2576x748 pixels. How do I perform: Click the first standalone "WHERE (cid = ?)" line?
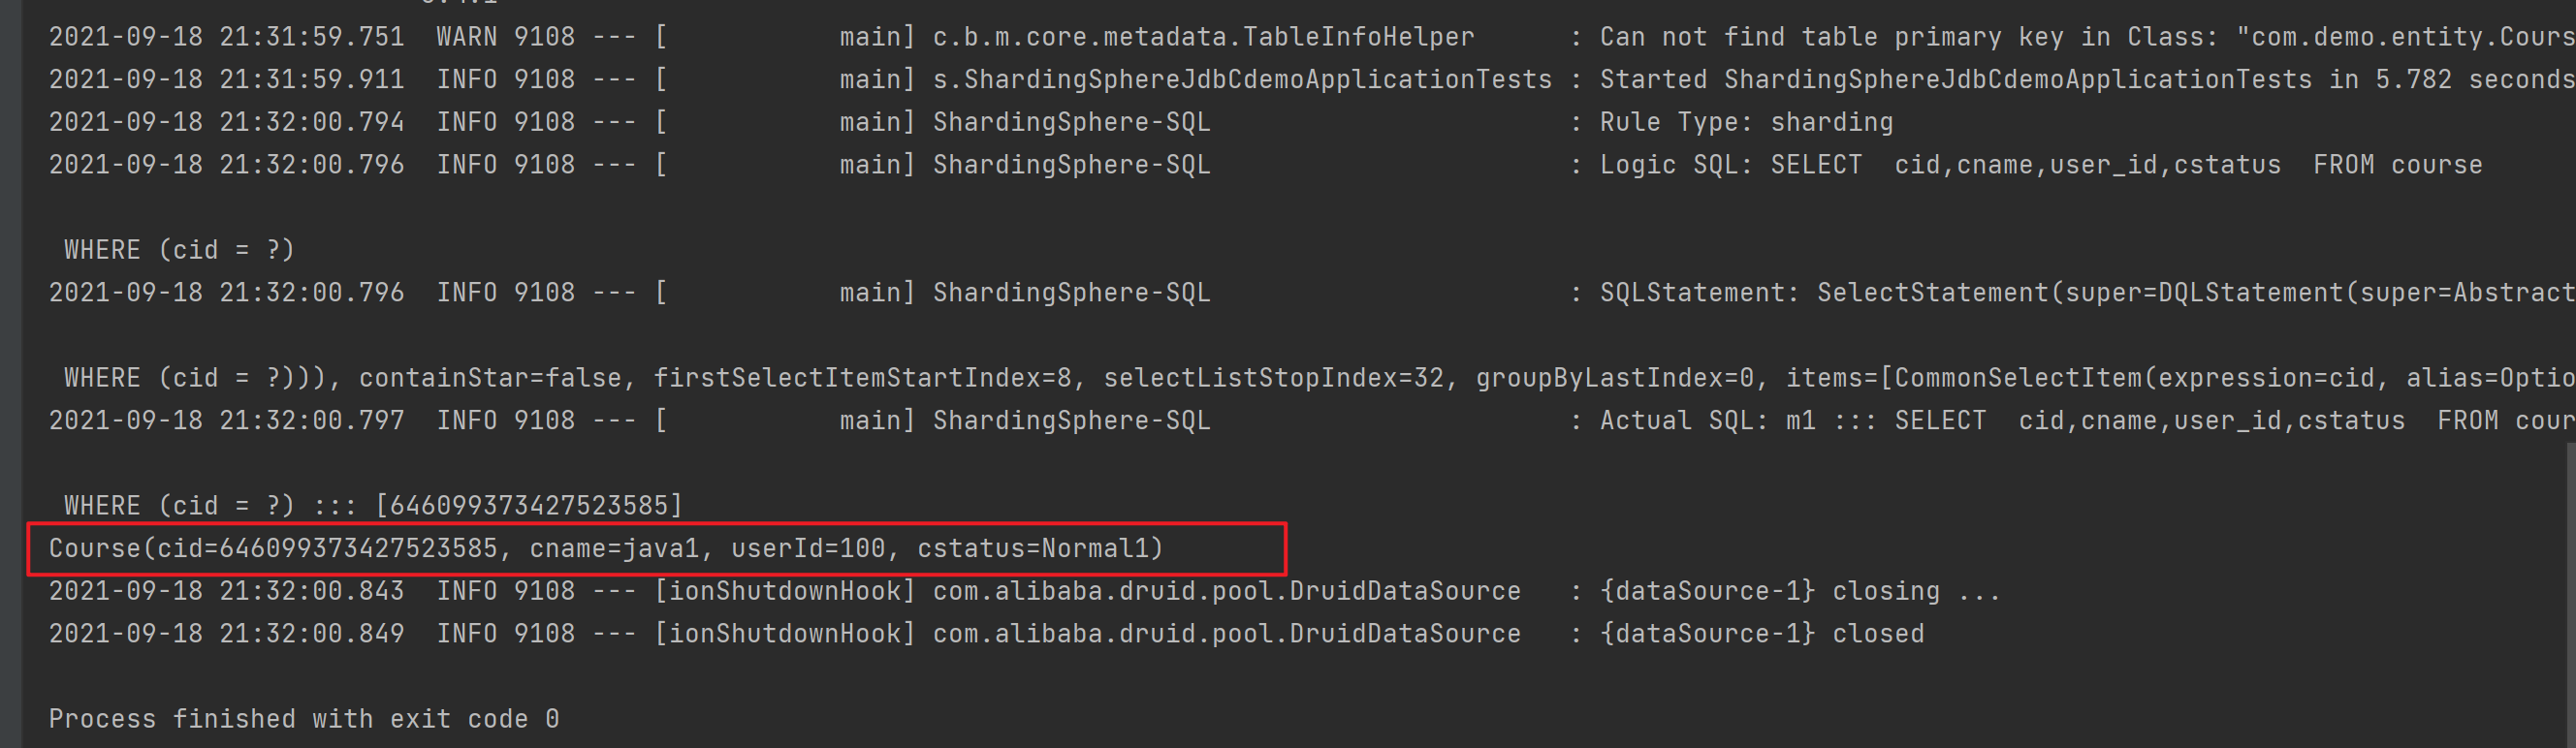[180, 250]
